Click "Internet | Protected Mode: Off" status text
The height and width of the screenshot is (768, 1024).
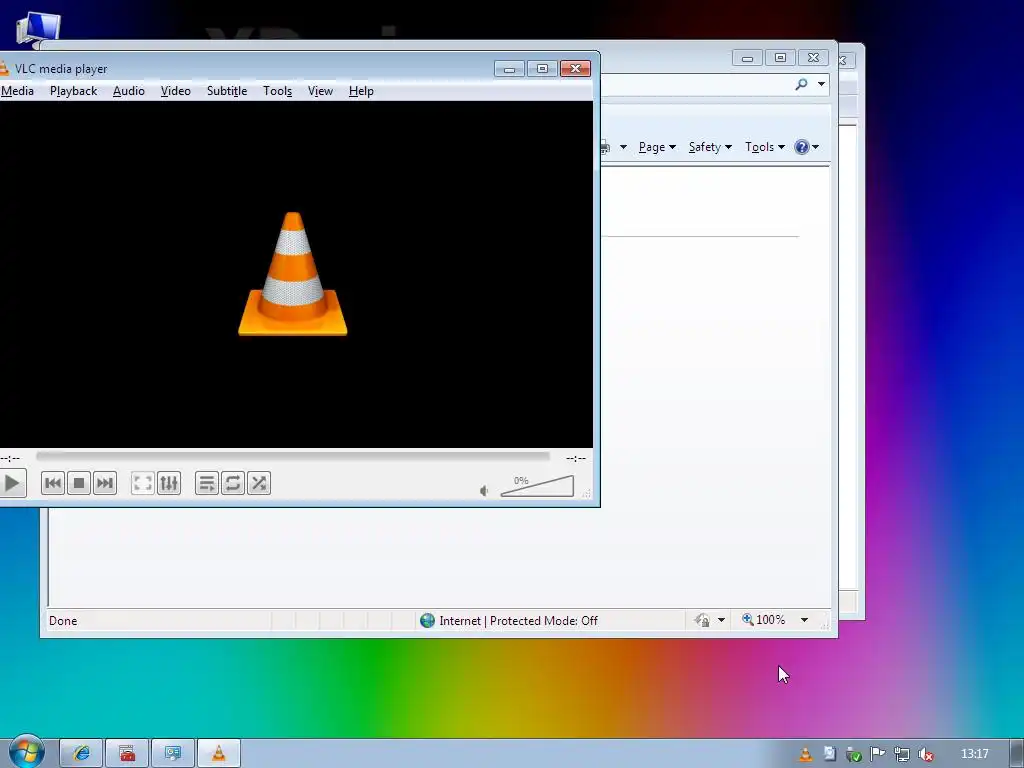pos(519,620)
